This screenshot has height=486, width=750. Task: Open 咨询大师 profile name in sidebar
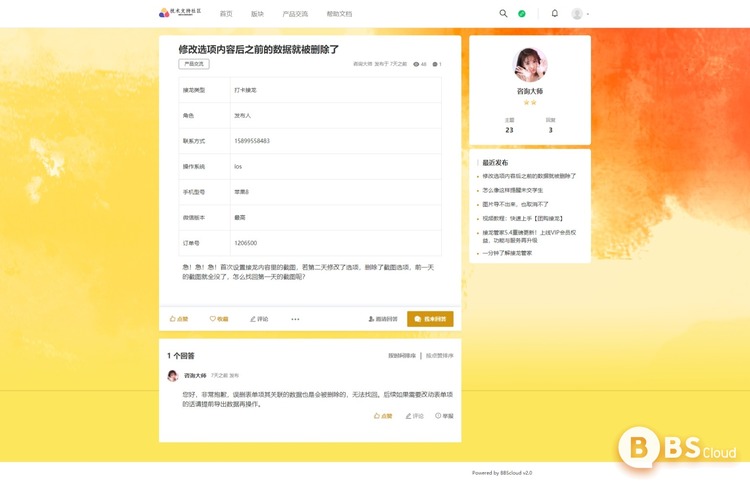click(x=529, y=91)
